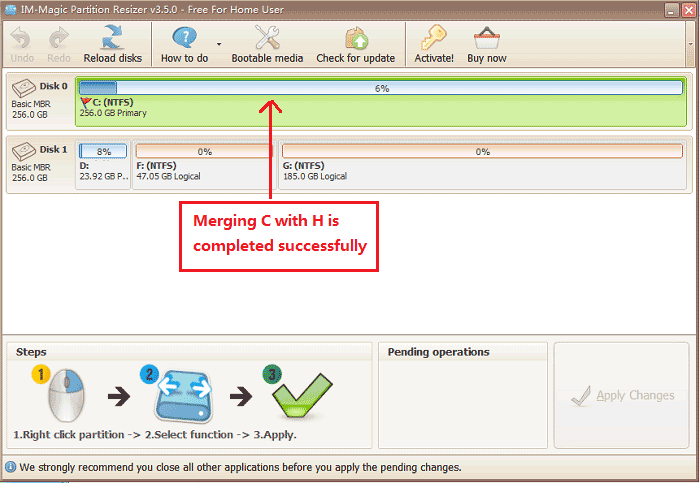Click the C: partition 6% usage bar
700x483 pixels.
coord(381,87)
